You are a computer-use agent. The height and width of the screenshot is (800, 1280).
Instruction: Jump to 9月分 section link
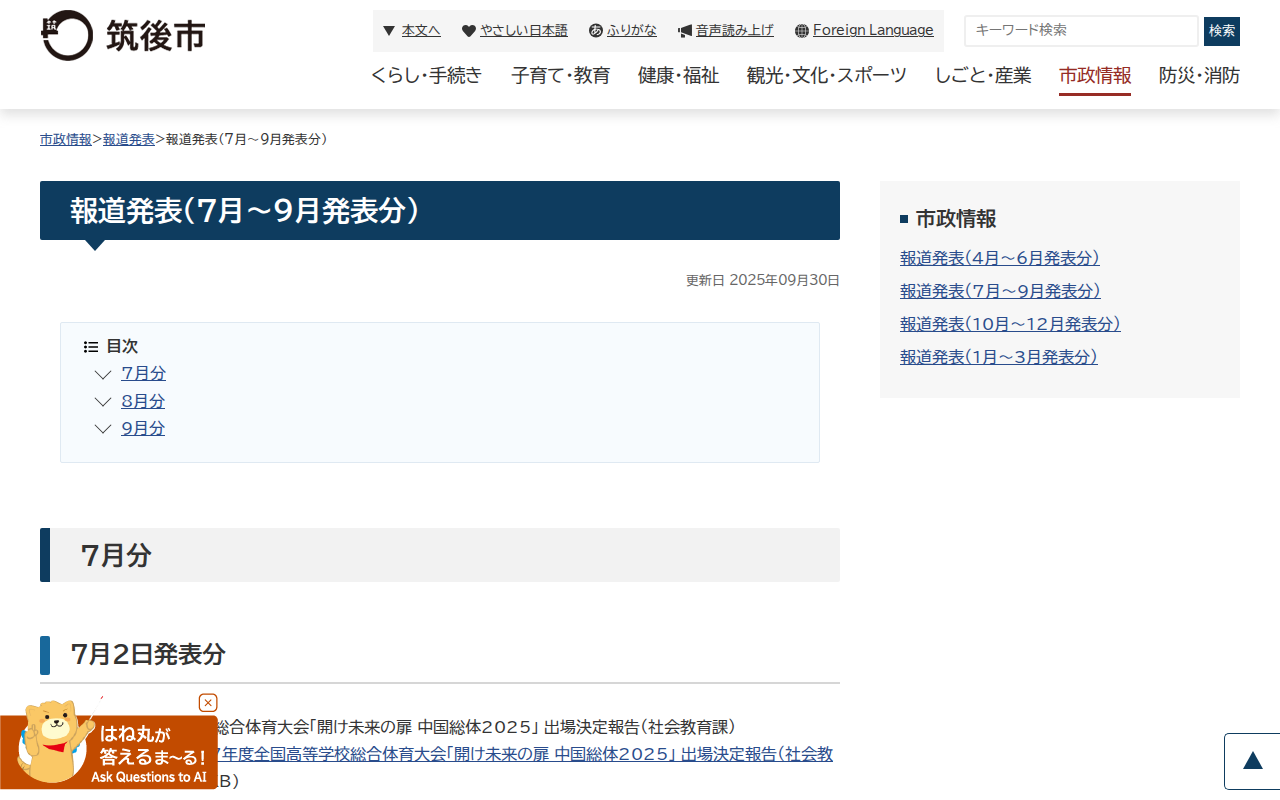coord(143,429)
